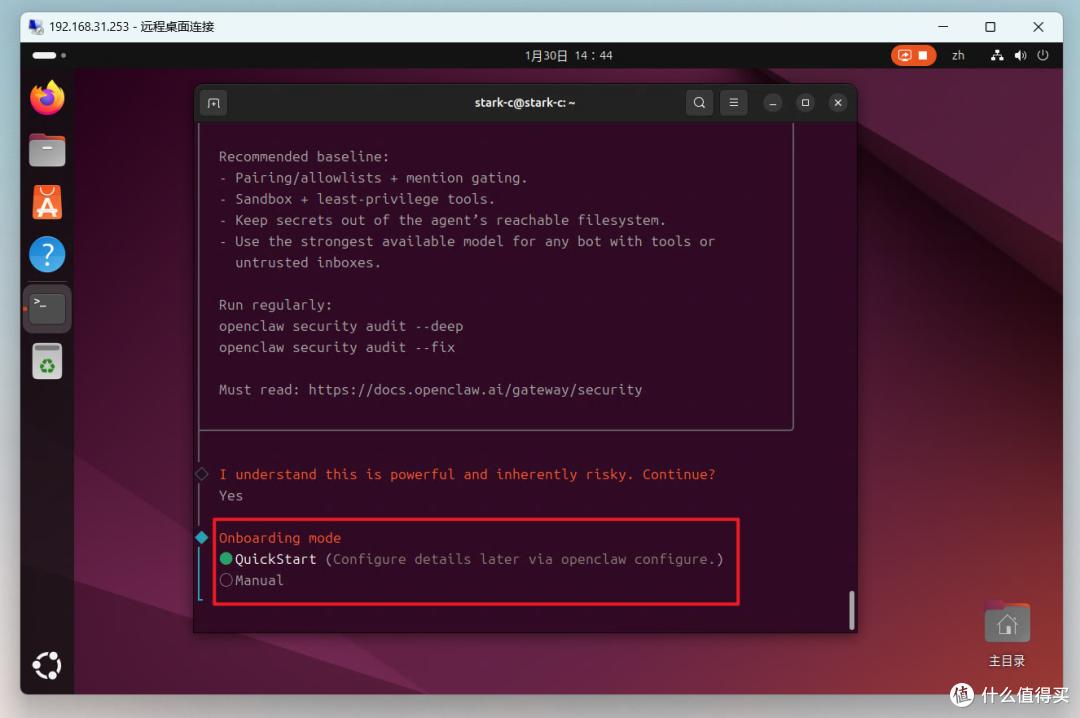Open the clock showing 1月30日 14:44
Image resolution: width=1080 pixels, height=718 pixels.
568,55
